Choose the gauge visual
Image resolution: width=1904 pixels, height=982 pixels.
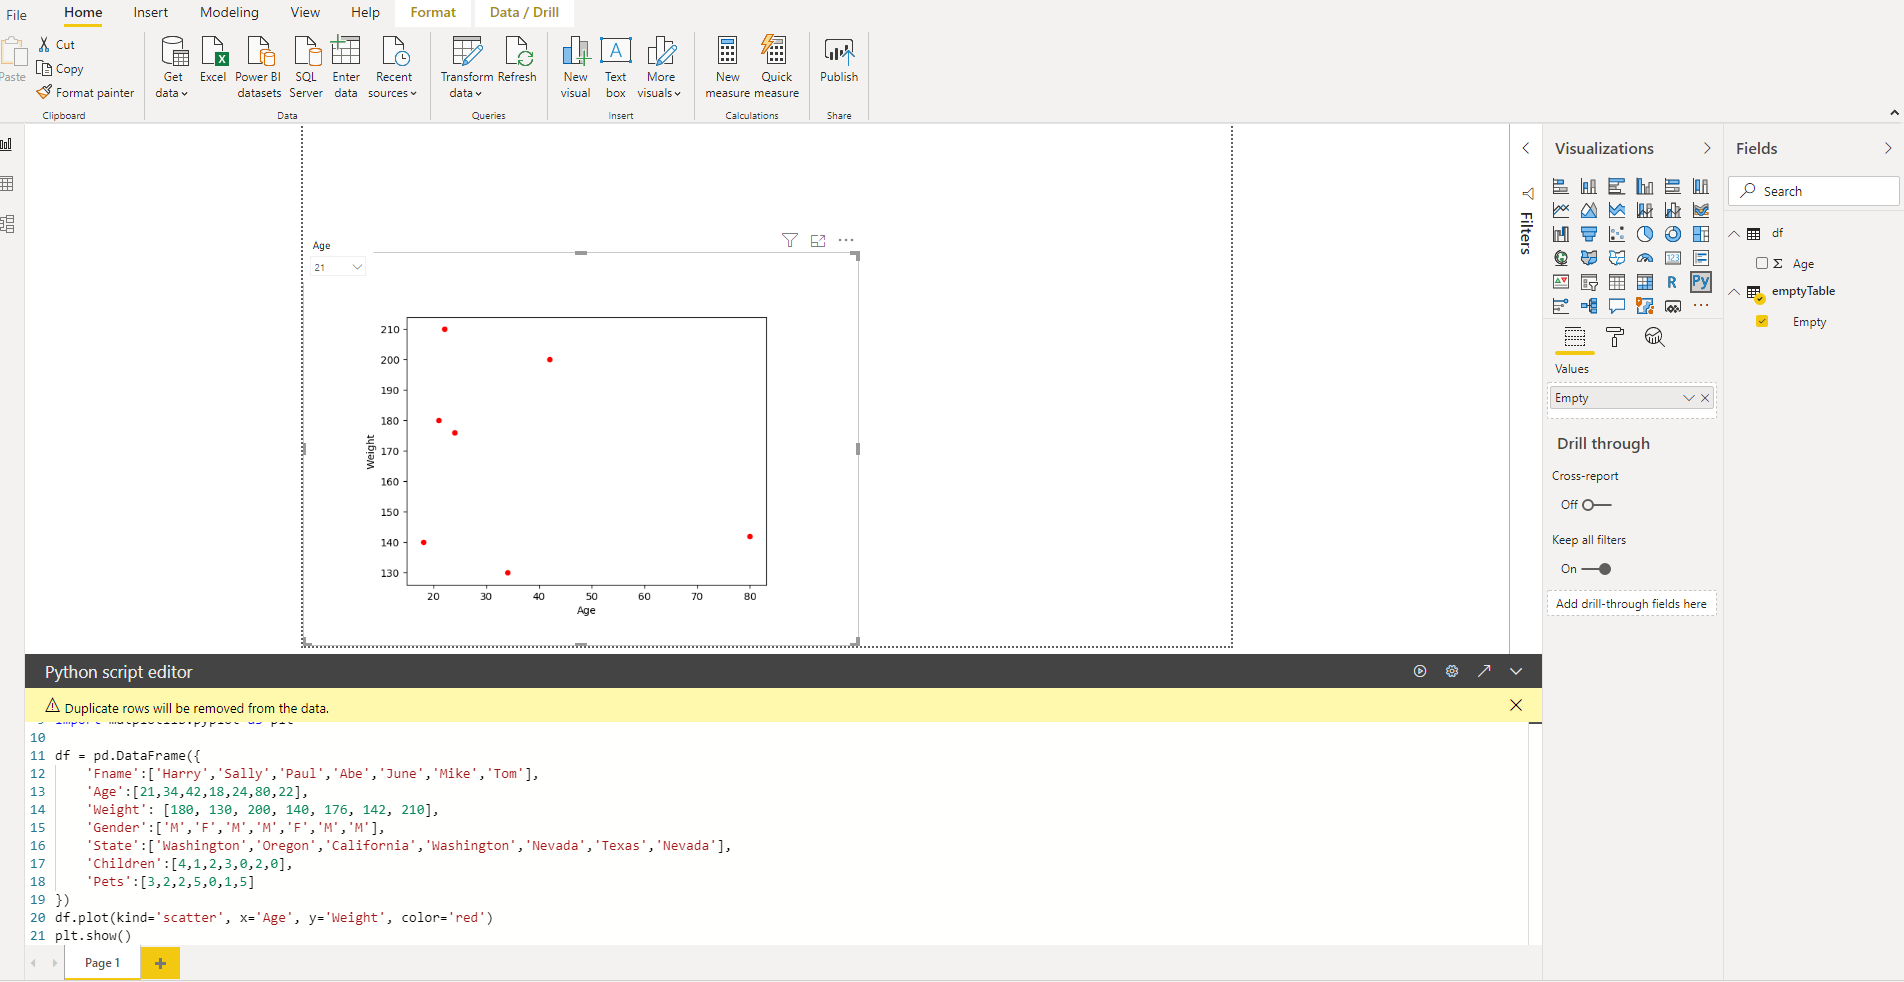tap(1644, 258)
